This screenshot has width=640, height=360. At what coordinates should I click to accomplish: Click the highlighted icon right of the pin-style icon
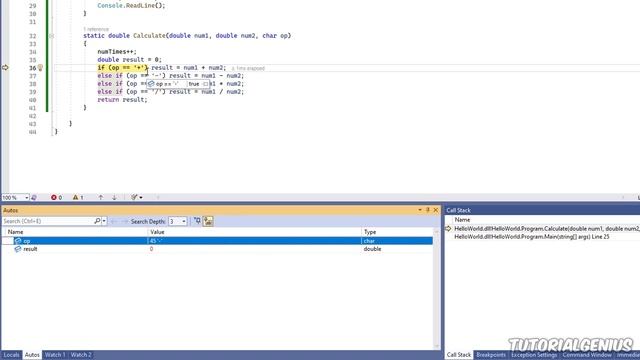point(208,221)
